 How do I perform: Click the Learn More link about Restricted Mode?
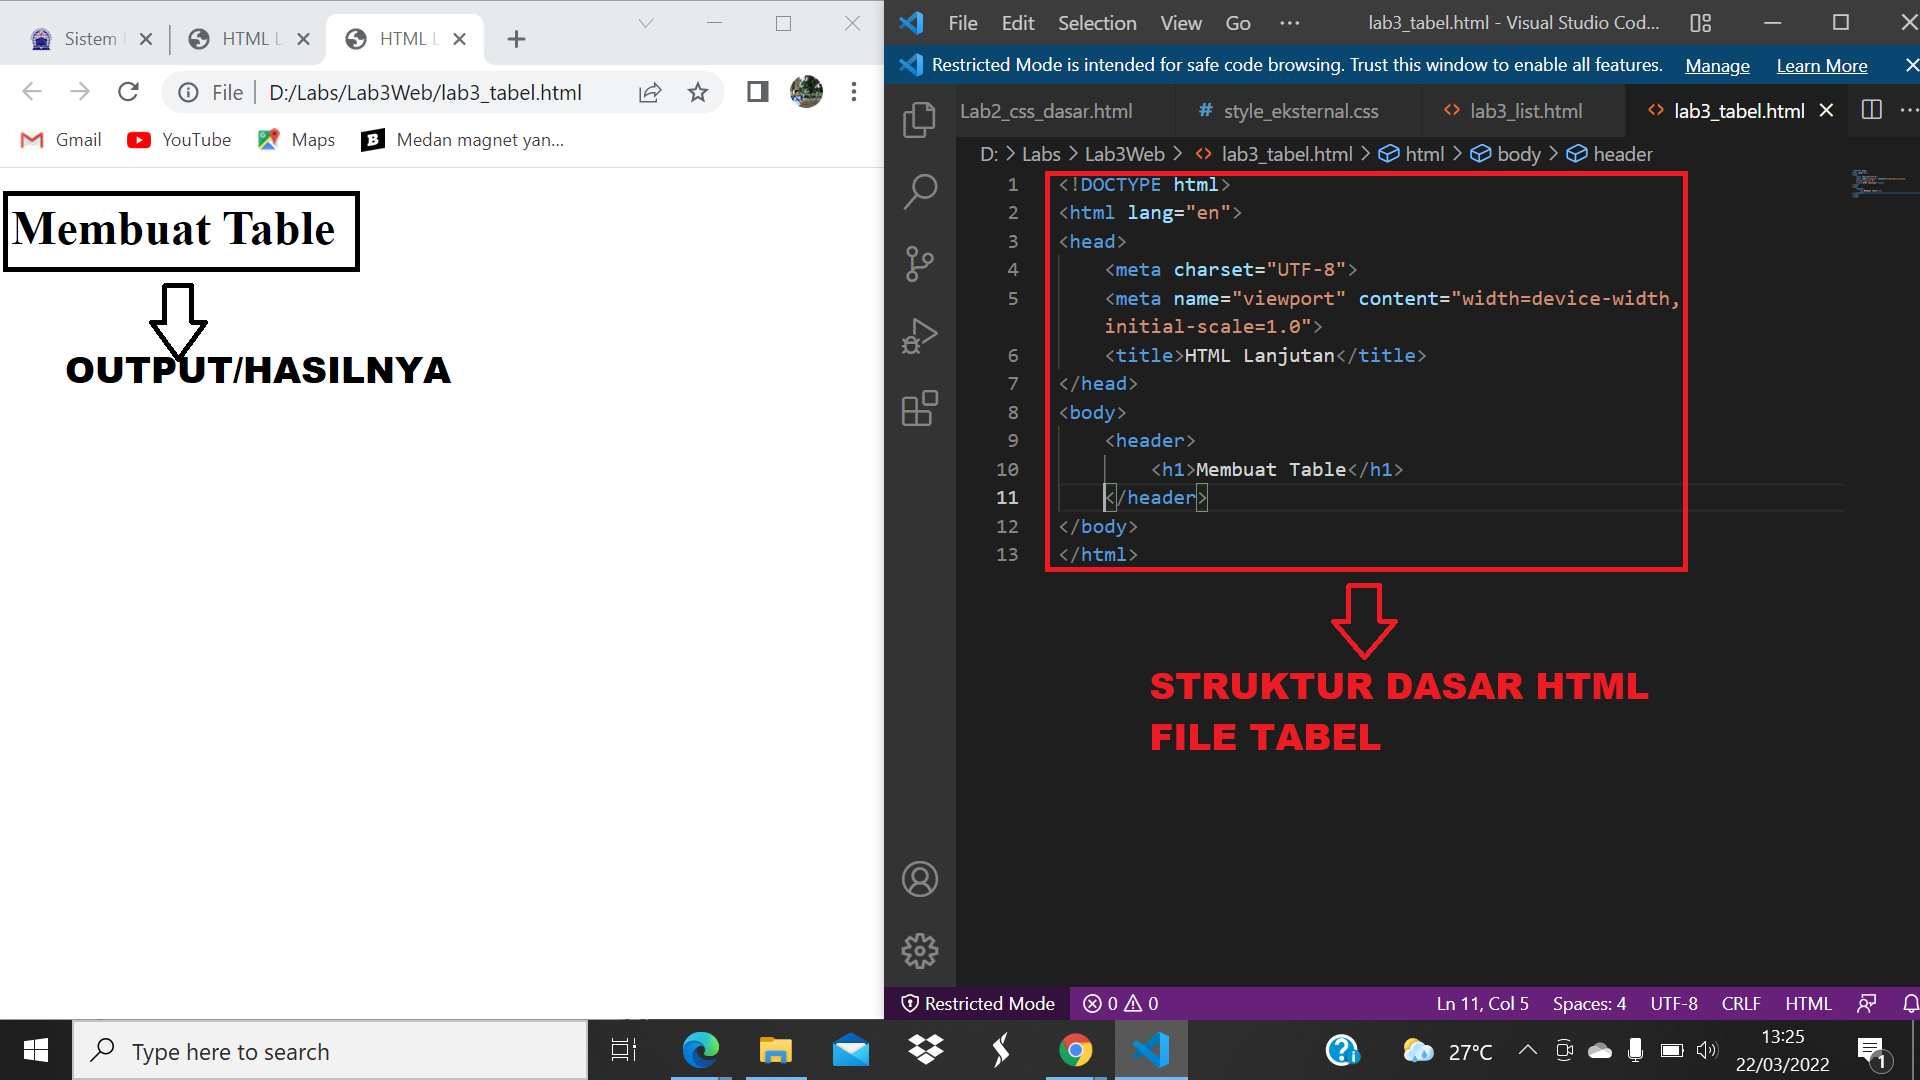(1822, 65)
